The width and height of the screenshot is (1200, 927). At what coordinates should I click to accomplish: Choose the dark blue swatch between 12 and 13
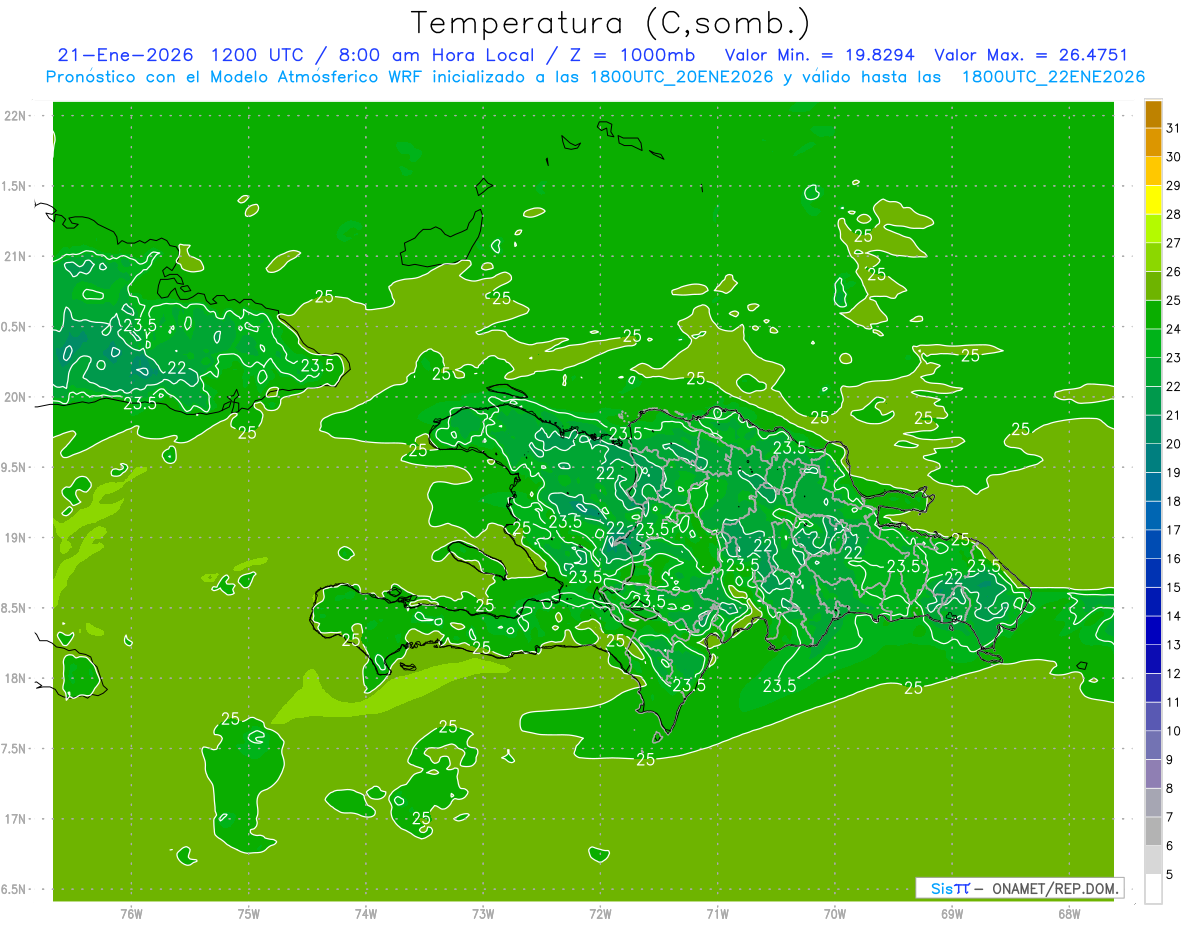[1153, 659]
